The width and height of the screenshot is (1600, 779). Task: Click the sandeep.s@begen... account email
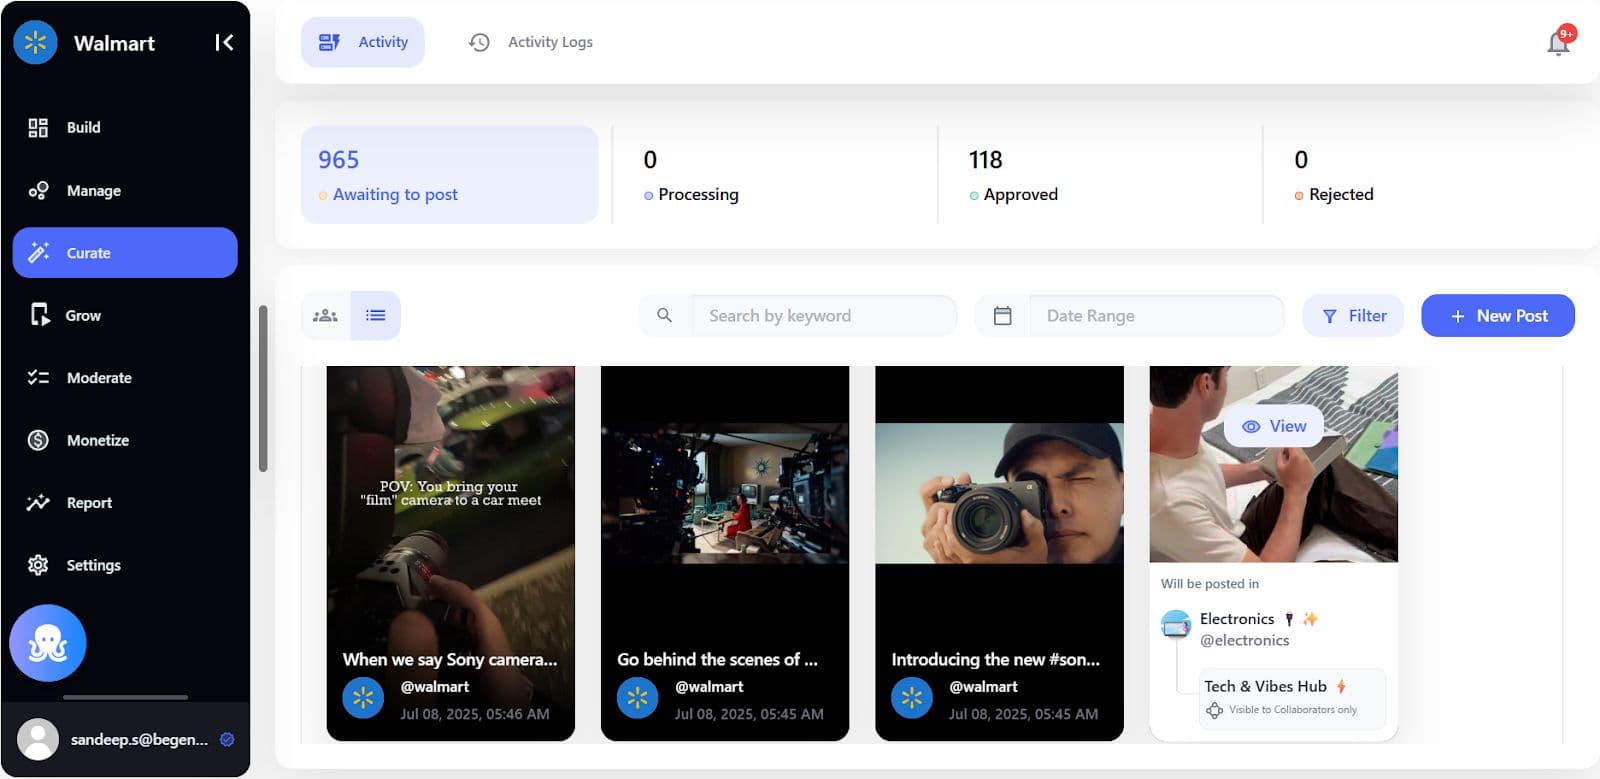(140, 740)
